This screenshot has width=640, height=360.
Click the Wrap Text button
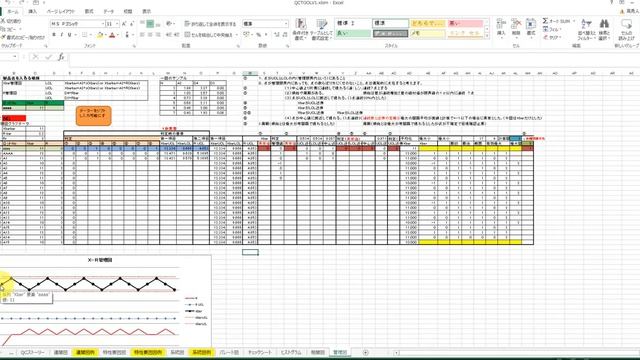[210, 24]
